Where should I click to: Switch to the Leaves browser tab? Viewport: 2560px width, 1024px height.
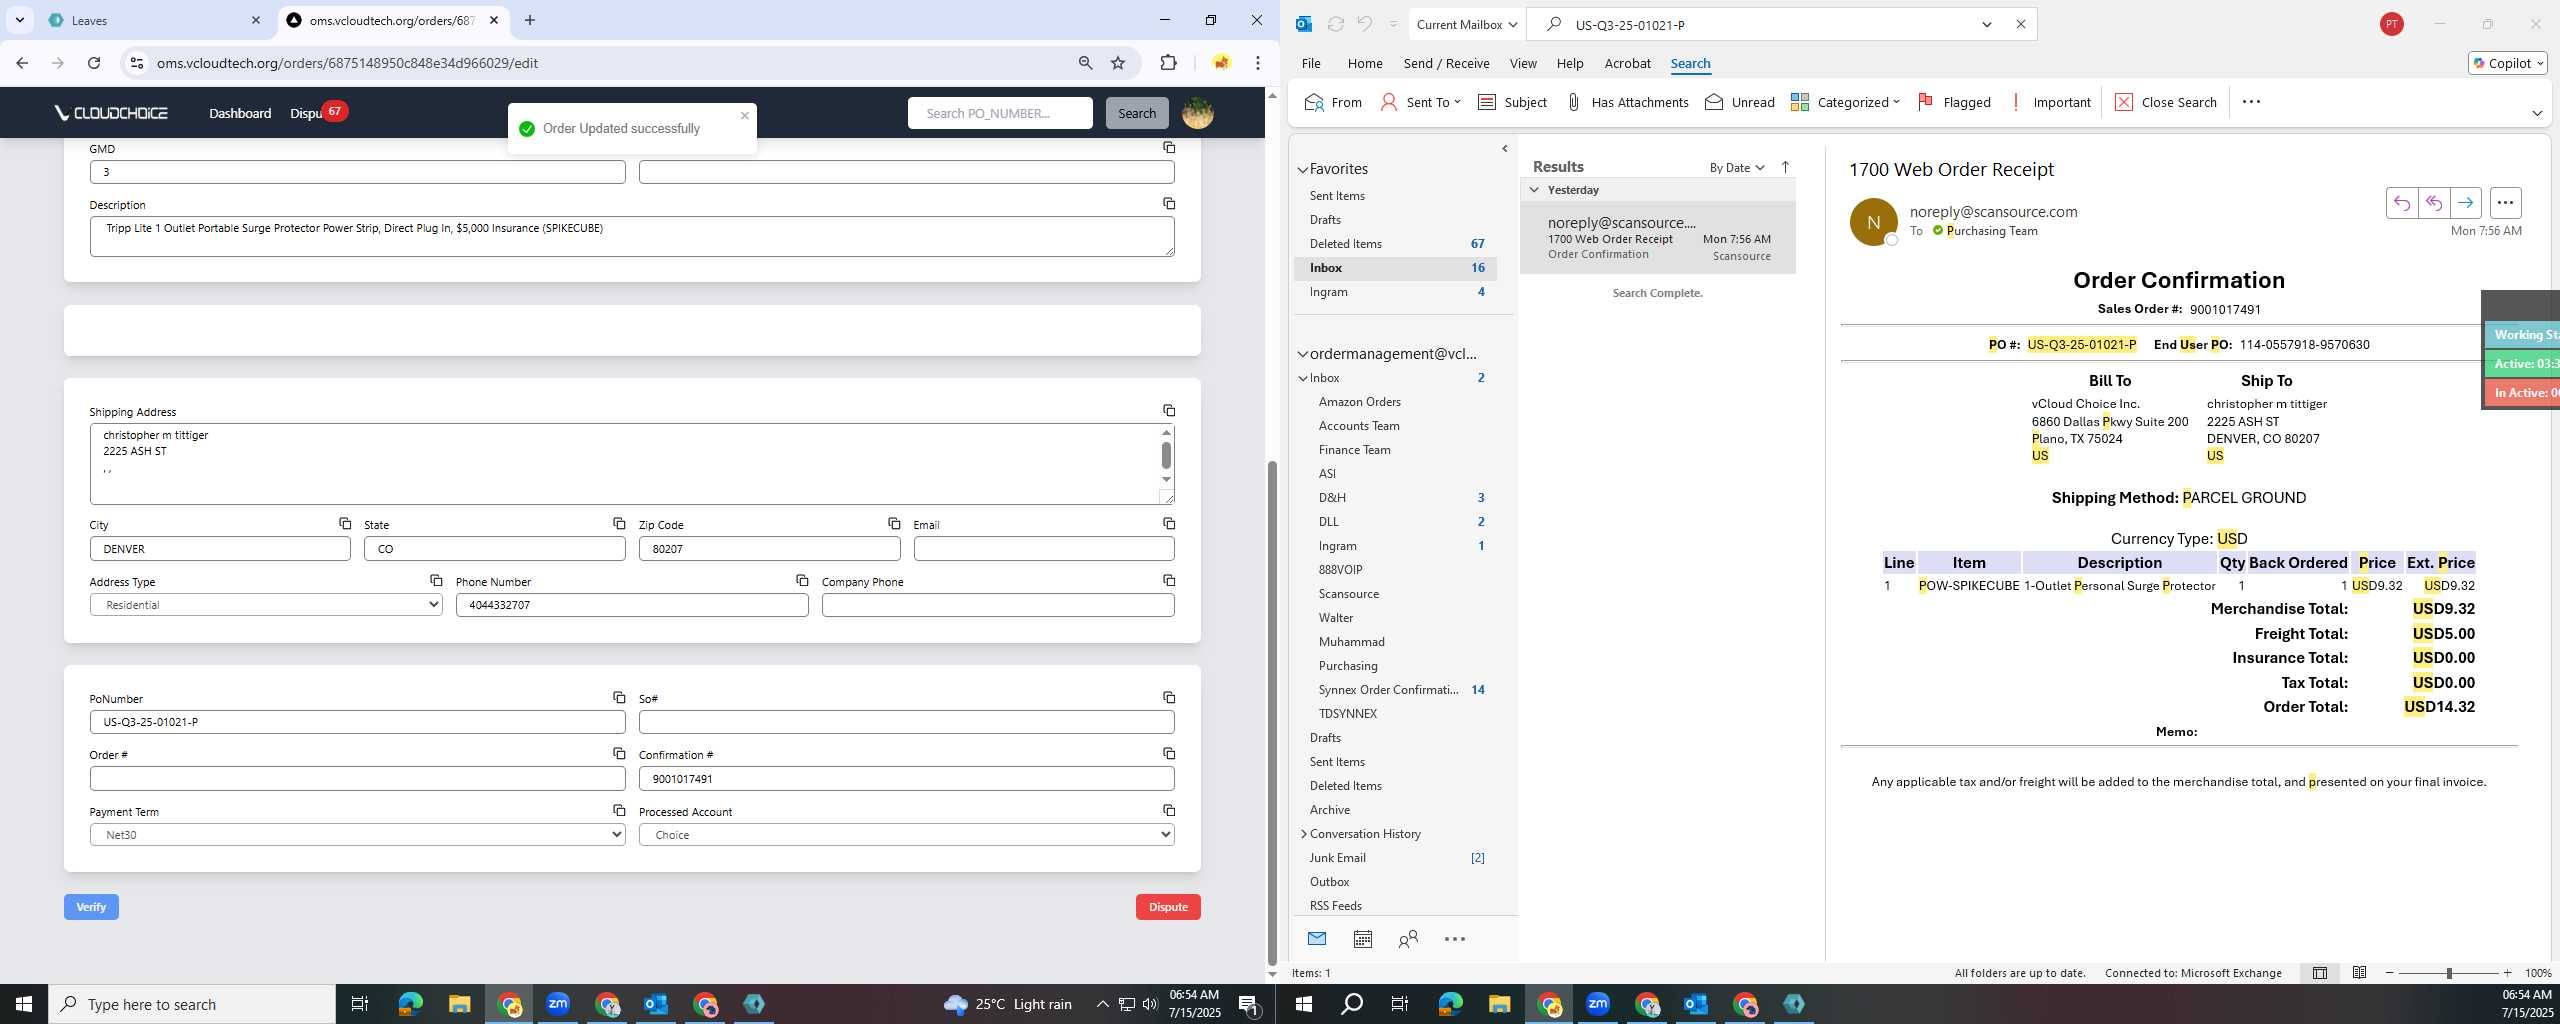(155, 20)
